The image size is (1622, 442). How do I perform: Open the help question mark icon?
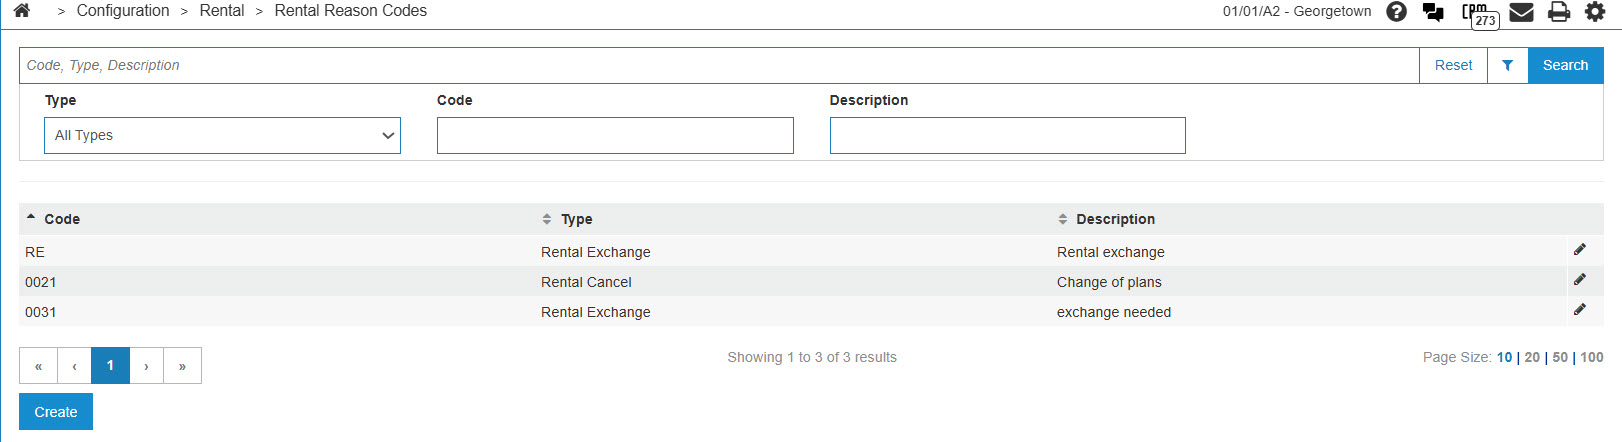1397,12
